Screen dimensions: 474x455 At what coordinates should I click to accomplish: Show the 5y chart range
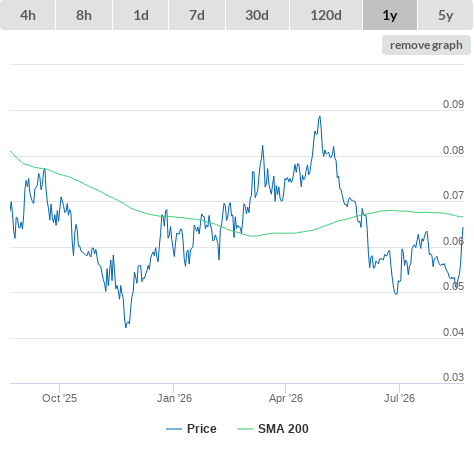446,15
